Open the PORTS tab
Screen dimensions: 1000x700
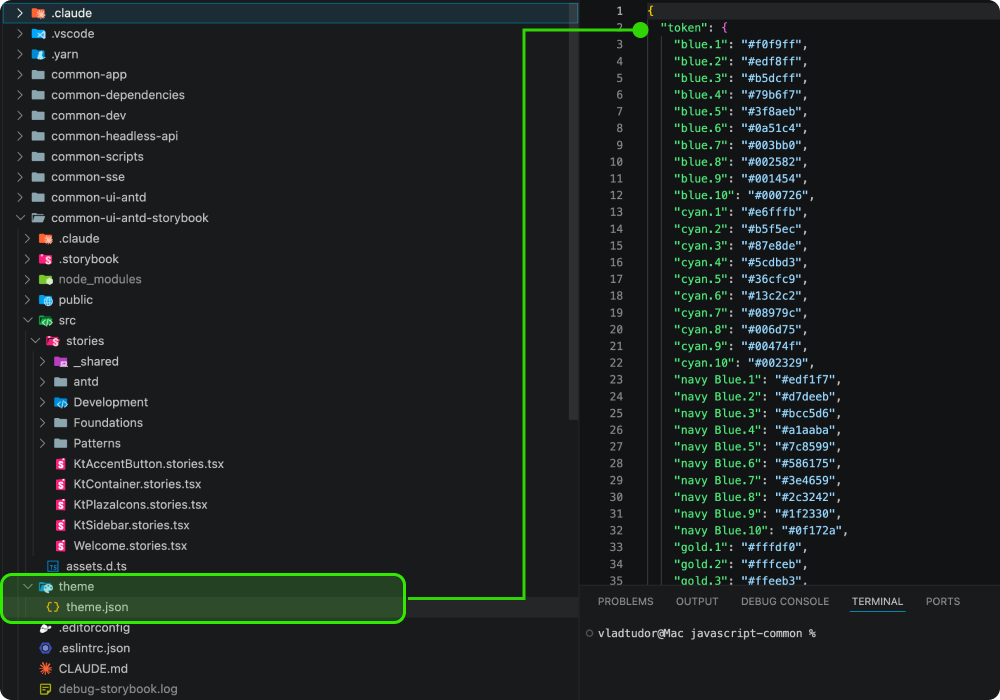click(x=943, y=602)
